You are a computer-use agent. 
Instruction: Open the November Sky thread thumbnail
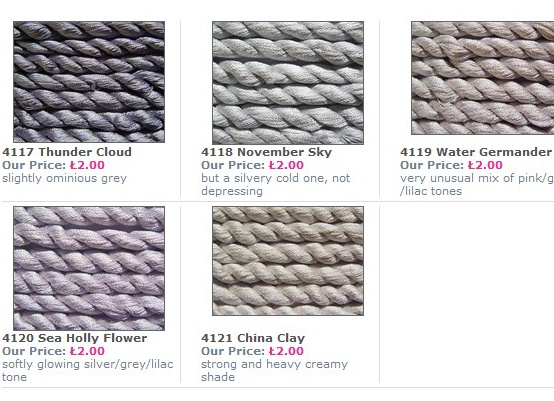pos(288,83)
